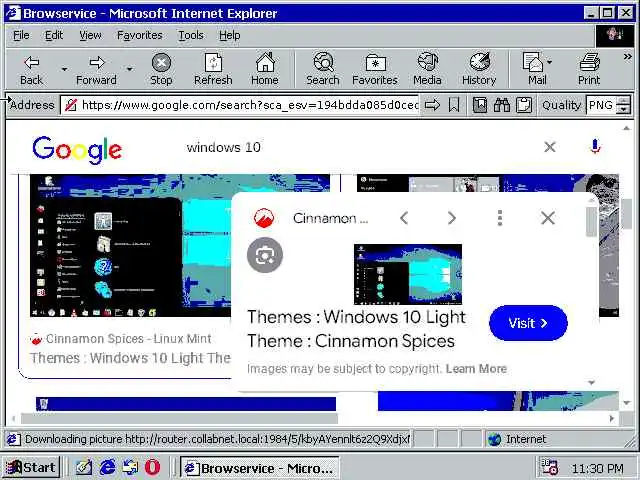Image resolution: width=640 pixels, height=480 pixels.
Task: Click the Learn More copyright link
Action: (476, 369)
